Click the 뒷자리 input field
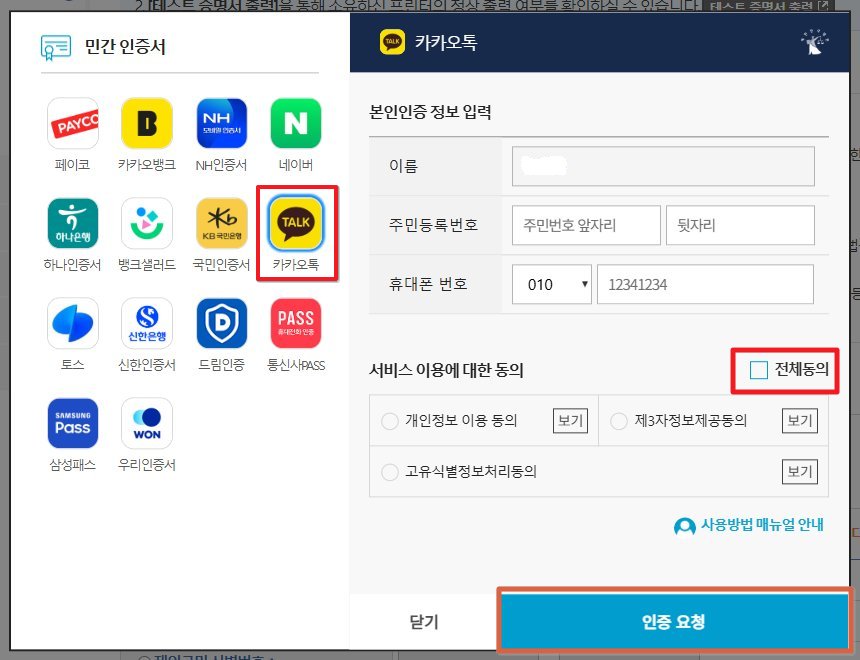Screen dimensions: 860x660 [740, 225]
